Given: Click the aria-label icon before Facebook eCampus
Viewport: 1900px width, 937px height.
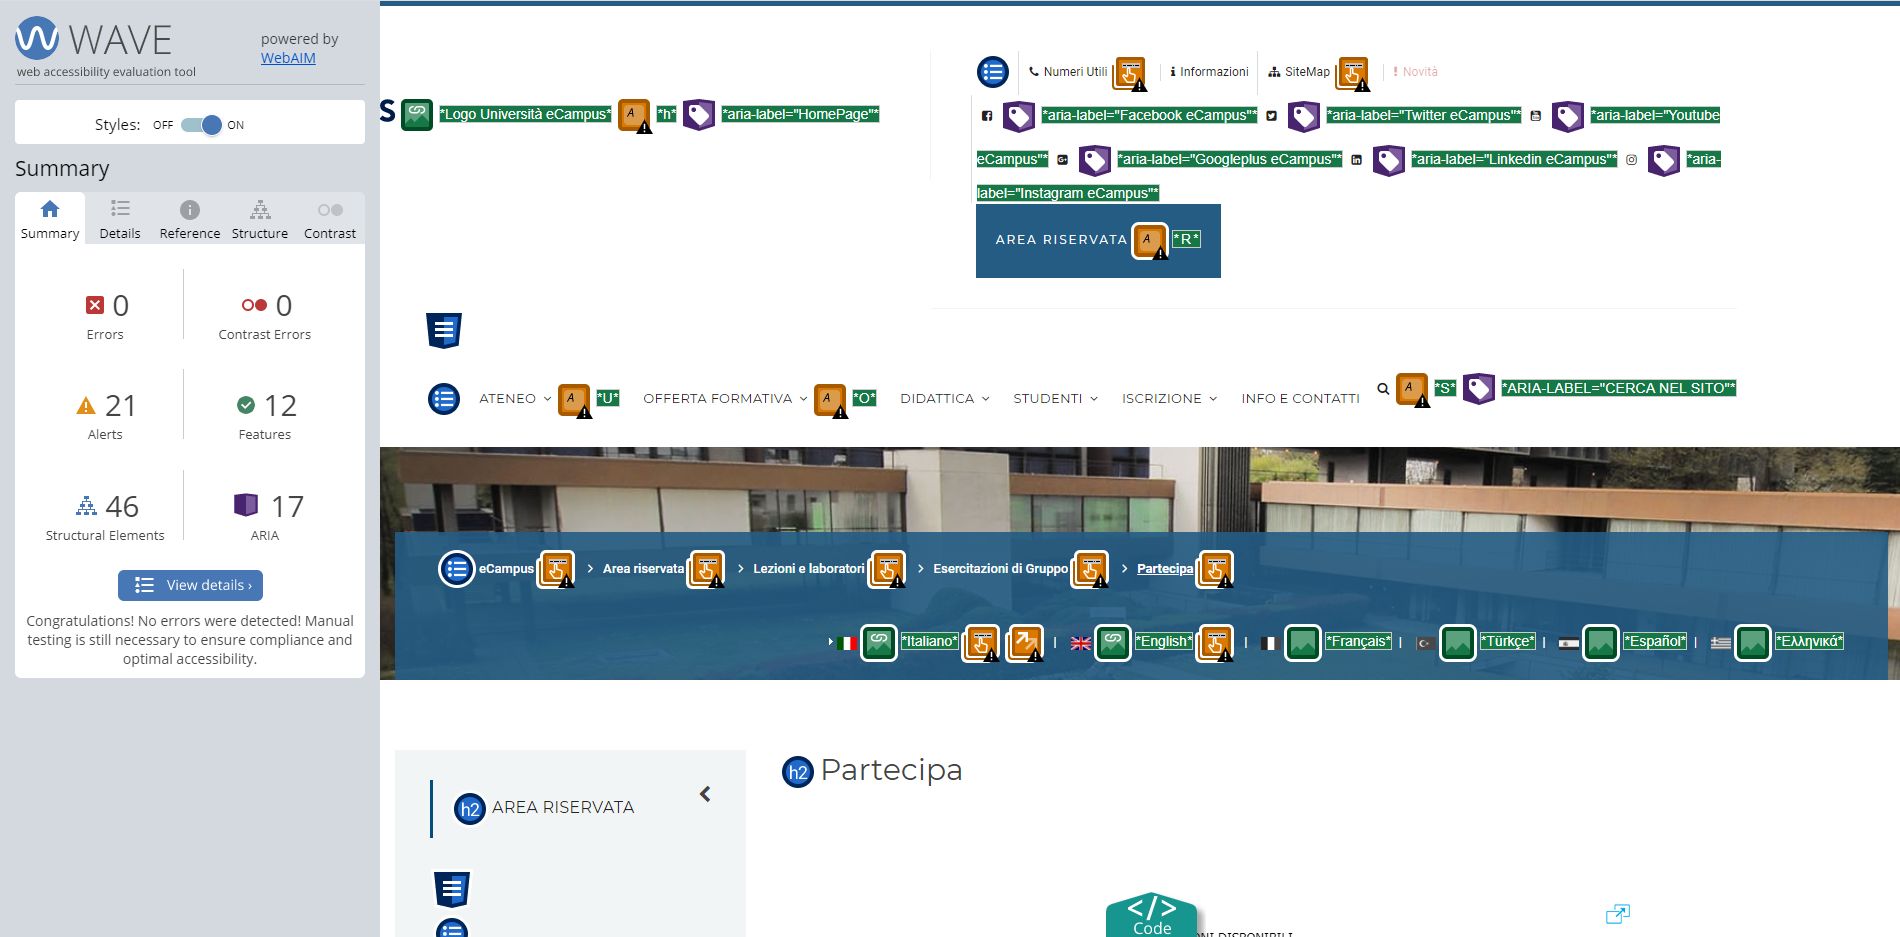Looking at the screenshot, I should pos(1019,116).
